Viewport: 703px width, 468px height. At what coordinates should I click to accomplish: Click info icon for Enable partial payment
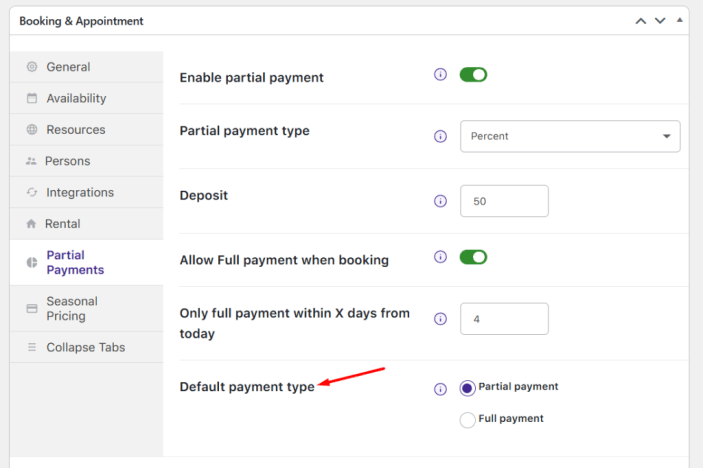(440, 74)
